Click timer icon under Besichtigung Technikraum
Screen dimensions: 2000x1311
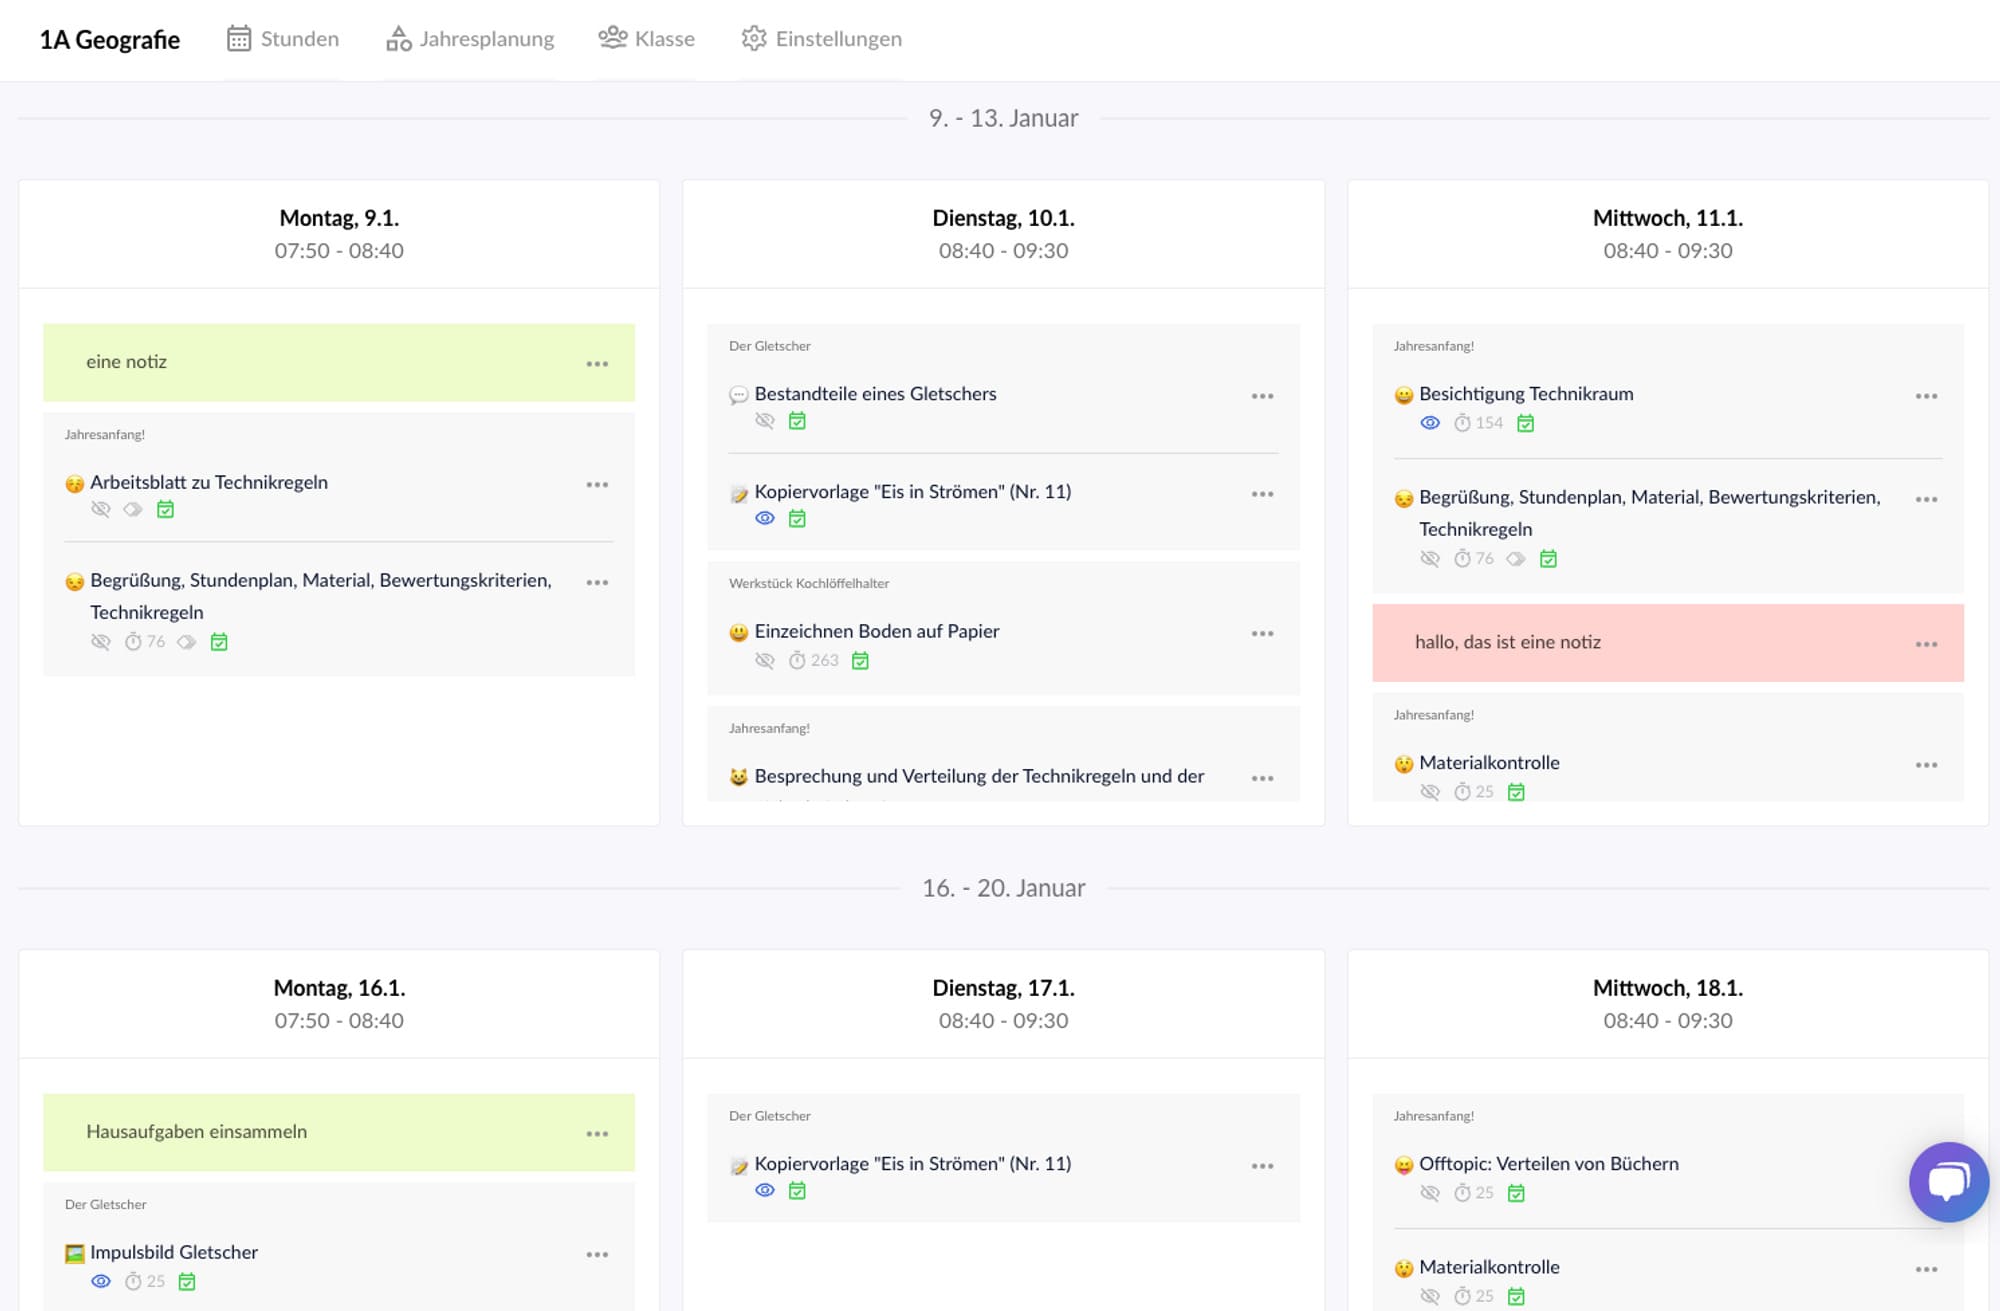pyautogui.click(x=1462, y=423)
